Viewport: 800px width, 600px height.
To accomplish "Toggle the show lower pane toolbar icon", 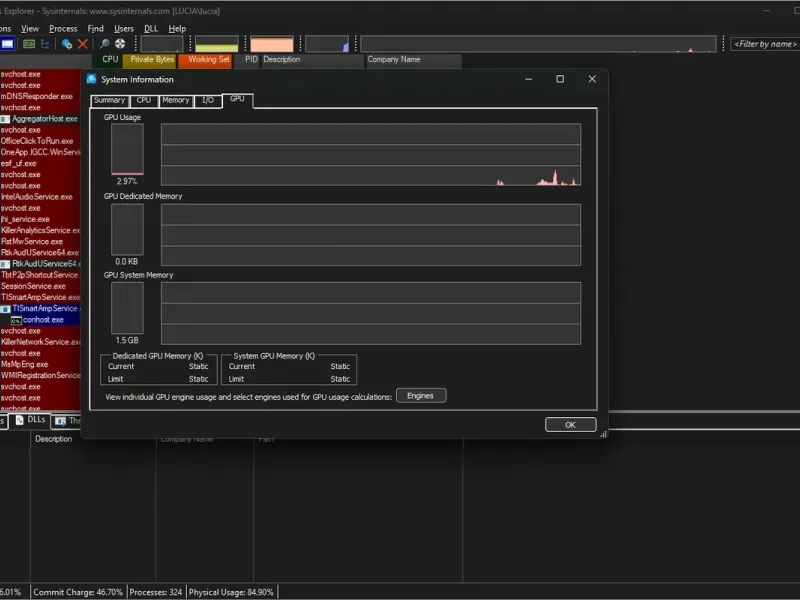I will 7,44.
